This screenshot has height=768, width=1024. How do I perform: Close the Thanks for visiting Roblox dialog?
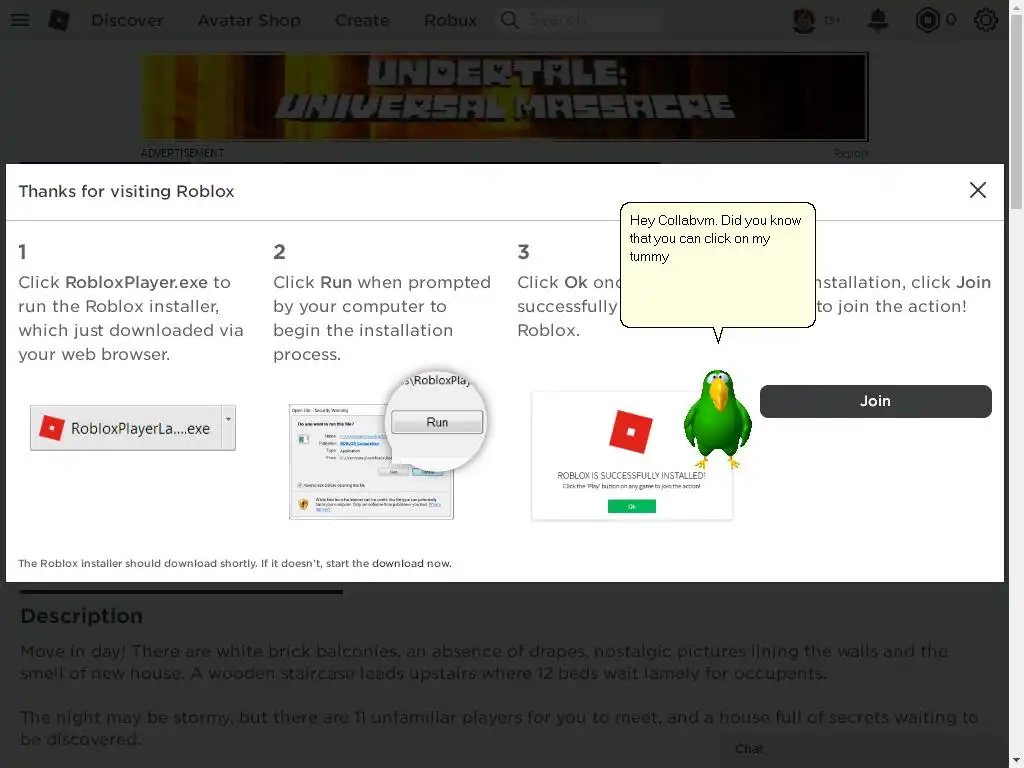pos(978,190)
